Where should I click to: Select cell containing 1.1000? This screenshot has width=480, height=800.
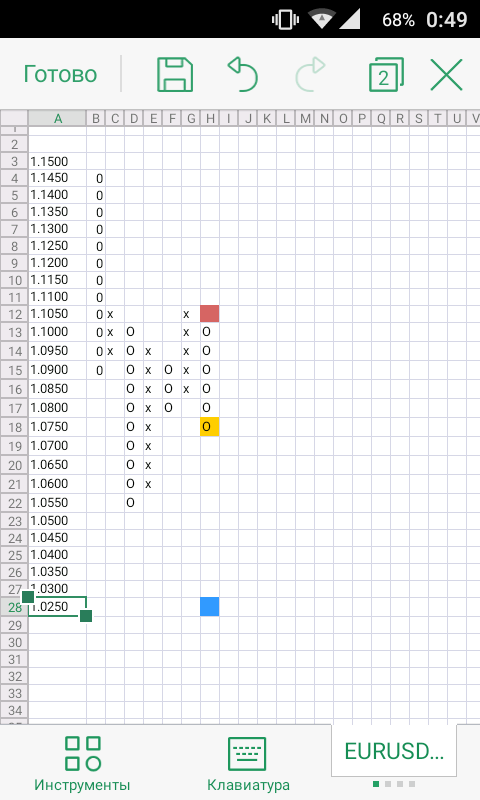pyautogui.click(x=57, y=332)
